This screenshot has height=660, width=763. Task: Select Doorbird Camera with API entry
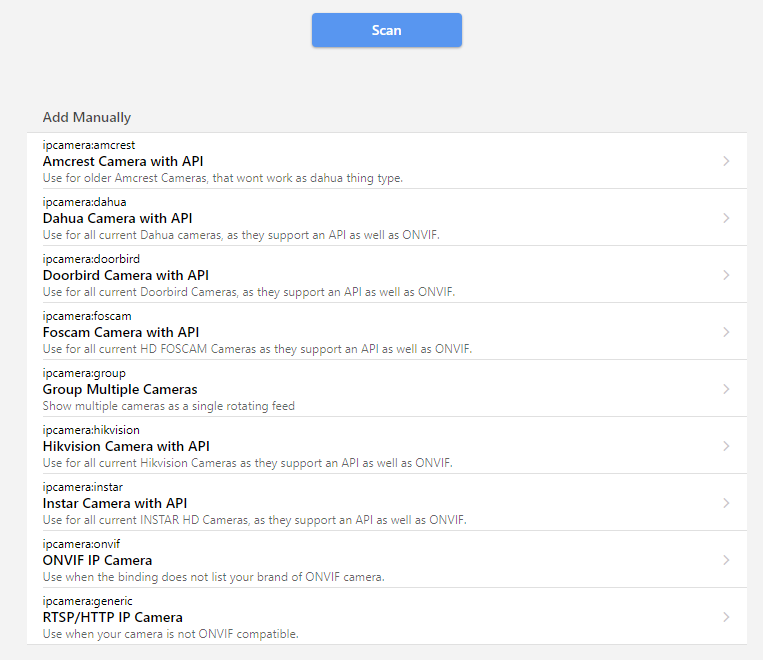pyautogui.click(x=125, y=275)
